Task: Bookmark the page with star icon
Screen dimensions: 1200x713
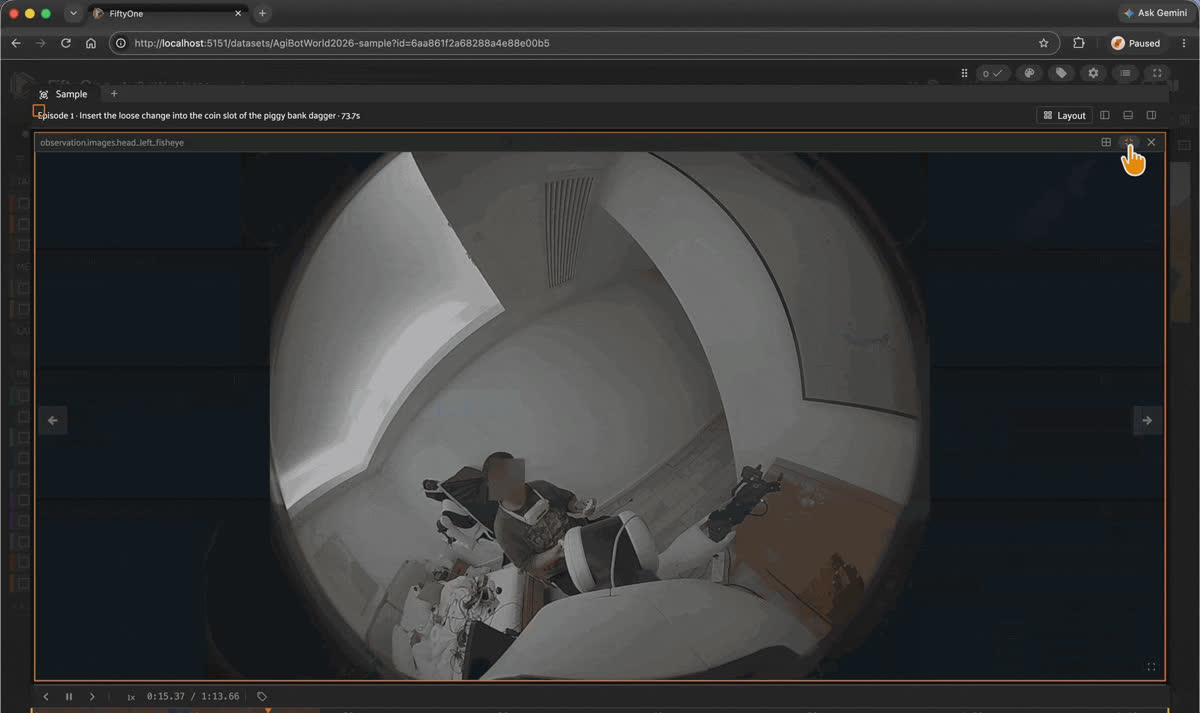Action: [1044, 43]
